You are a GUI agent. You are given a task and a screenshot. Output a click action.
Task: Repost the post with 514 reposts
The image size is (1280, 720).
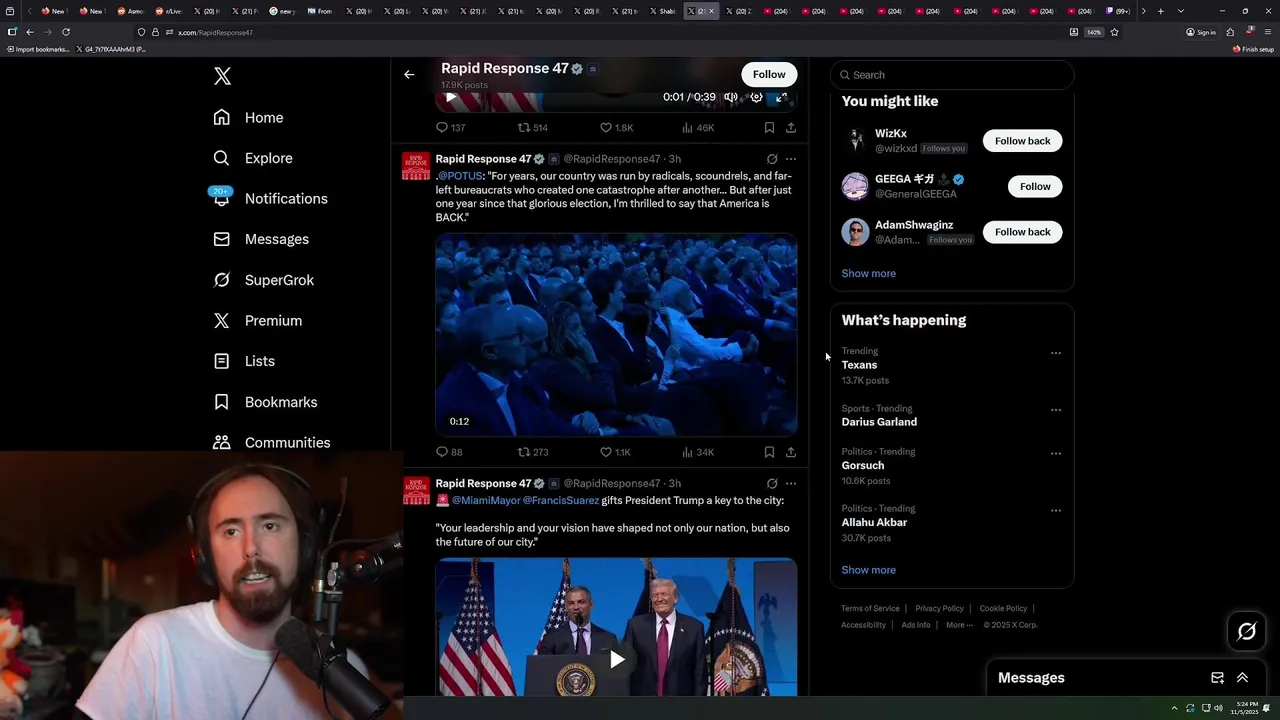[x=532, y=128]
